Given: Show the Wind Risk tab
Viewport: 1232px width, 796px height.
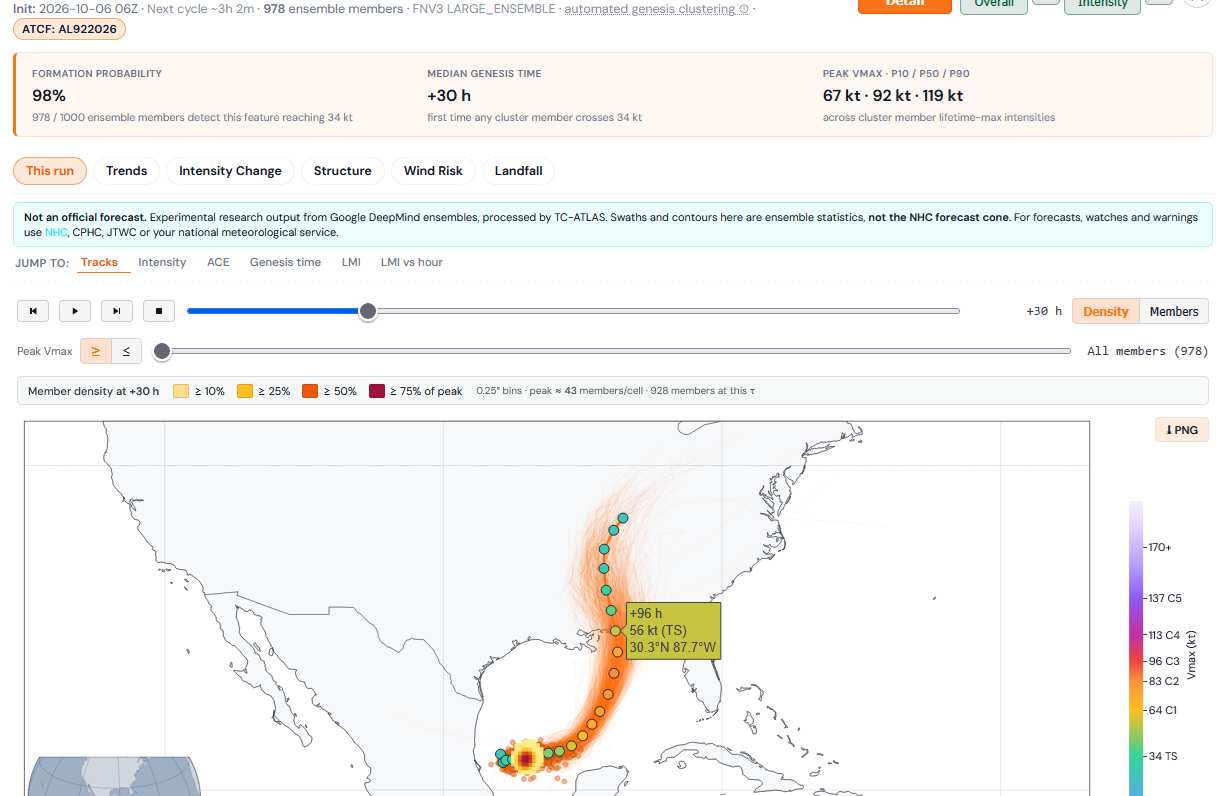Looking at the screenshot, I should click(x=433, y=171).
